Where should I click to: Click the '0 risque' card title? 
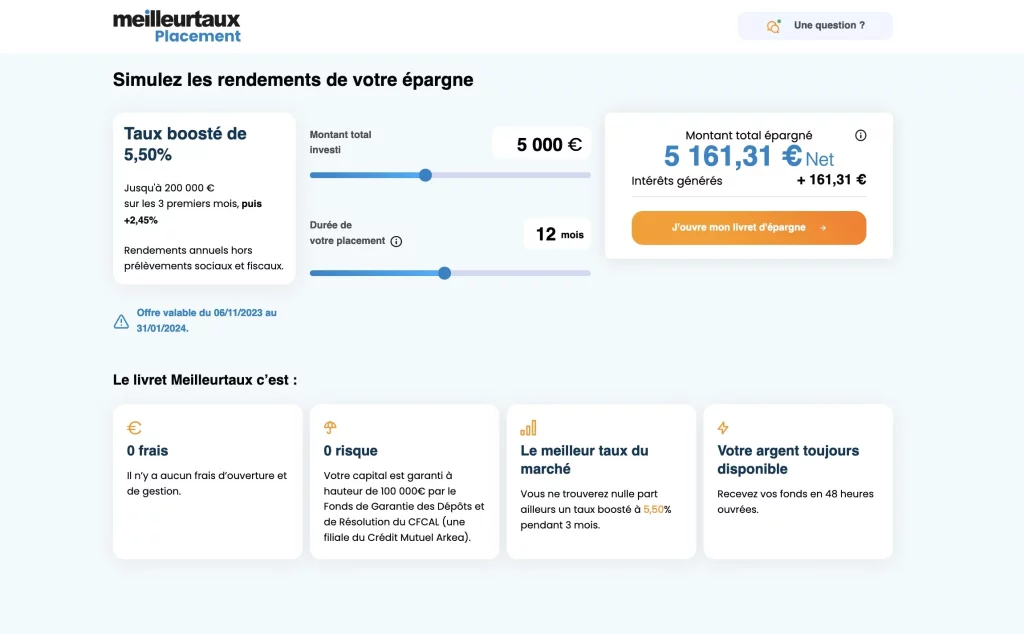point(351,451)
